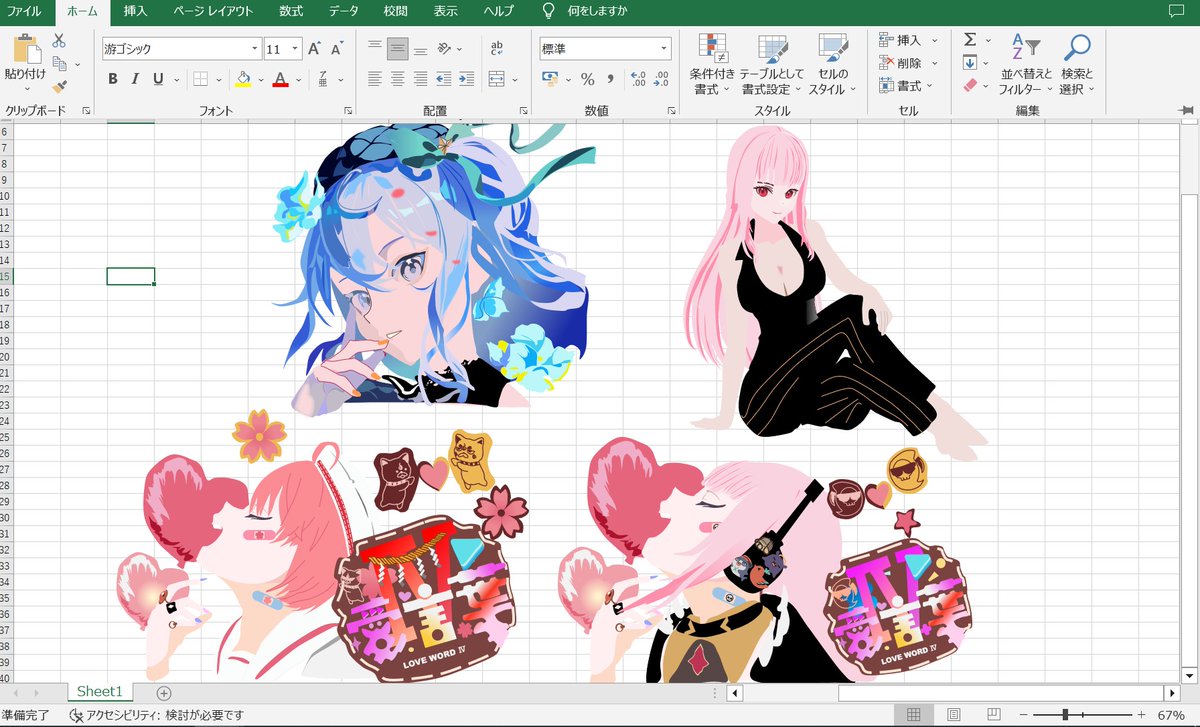This screenshot has height=727, width=1200.
Task: Increase decimal places
Action: point(637,79)
